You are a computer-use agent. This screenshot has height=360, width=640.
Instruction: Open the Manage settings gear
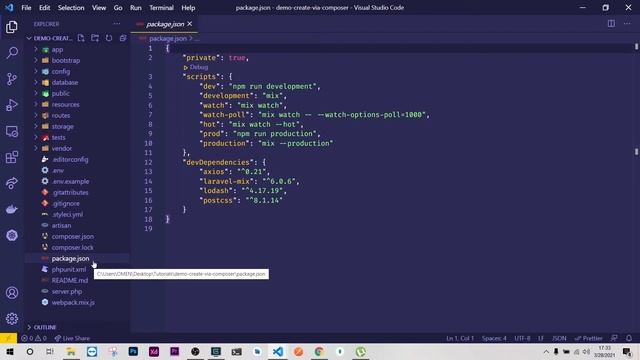(12, 318)
